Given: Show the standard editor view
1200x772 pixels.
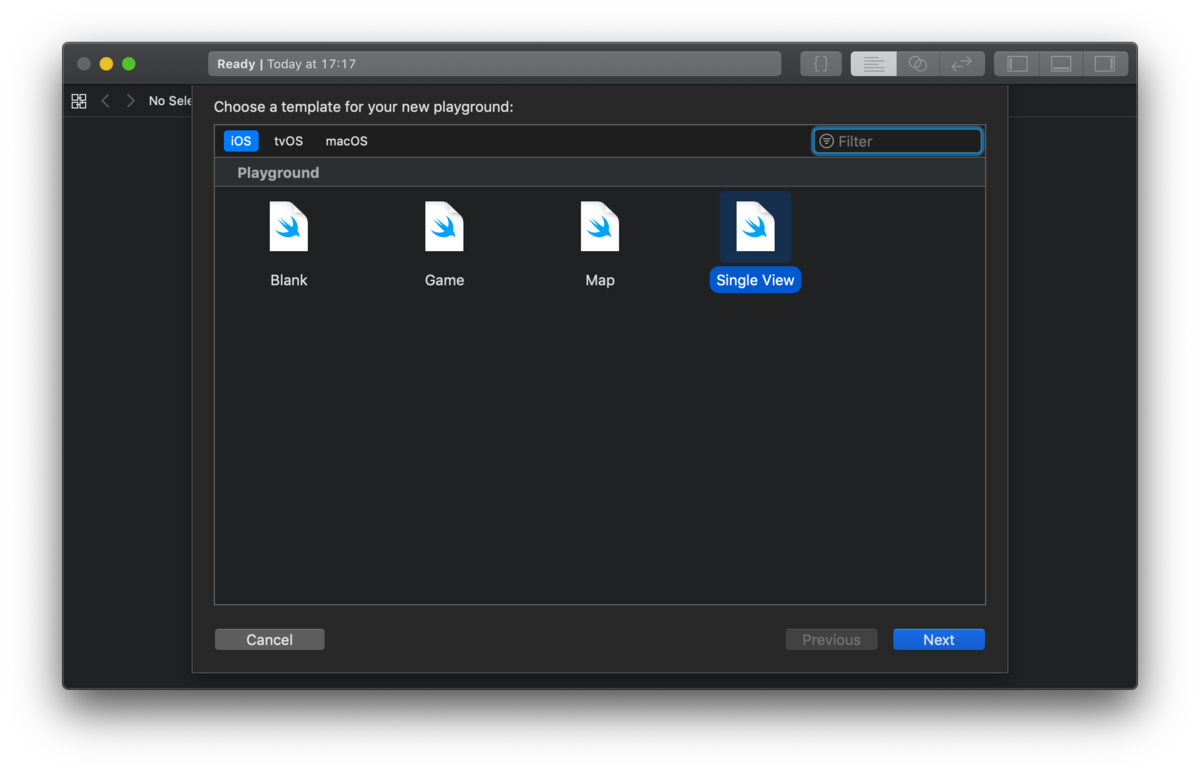Looking at the screenshot, I should pyautogui.click(x=873, y=64).
